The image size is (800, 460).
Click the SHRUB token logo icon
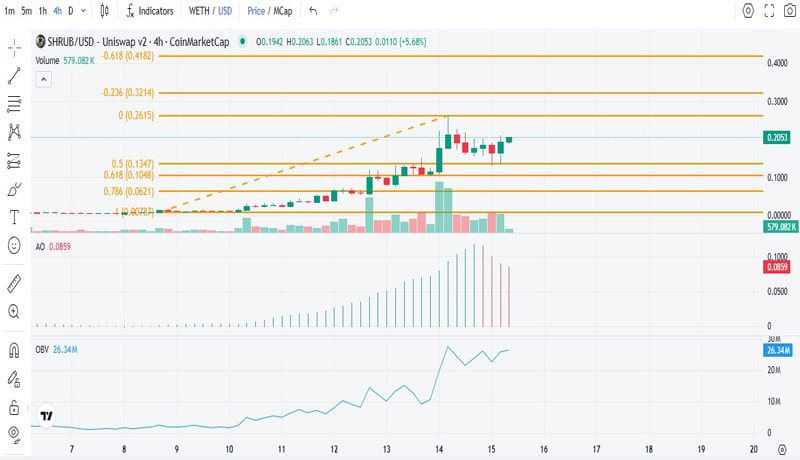pyautogui.click(x=40, y=42)
